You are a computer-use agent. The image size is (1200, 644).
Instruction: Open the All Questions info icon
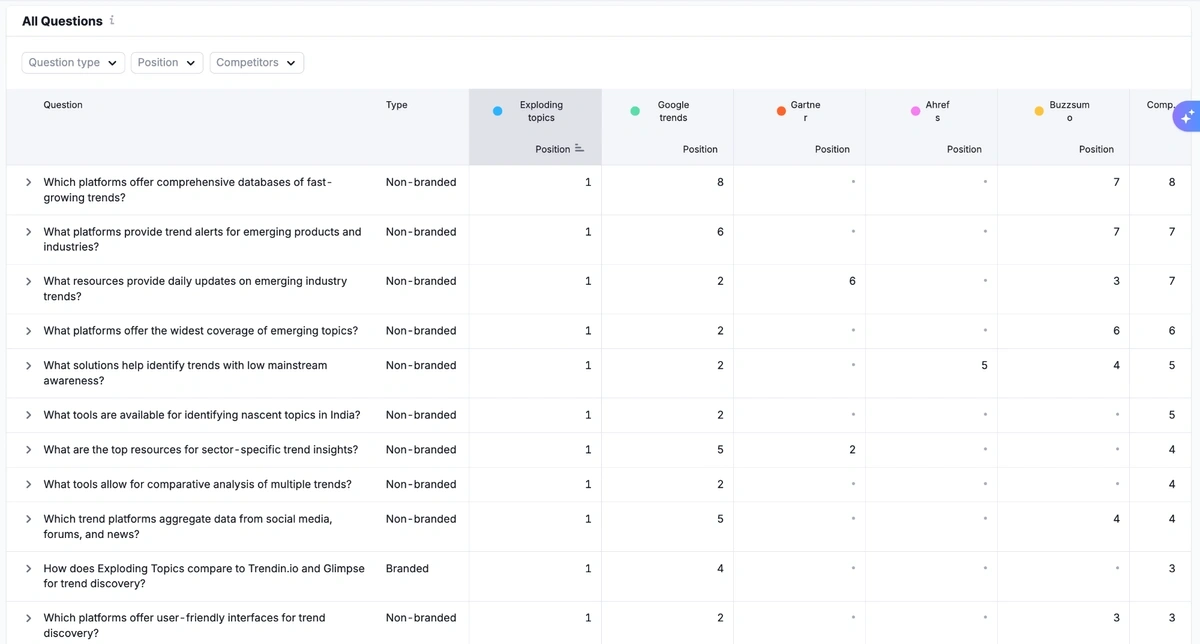(x=112, y=21)
